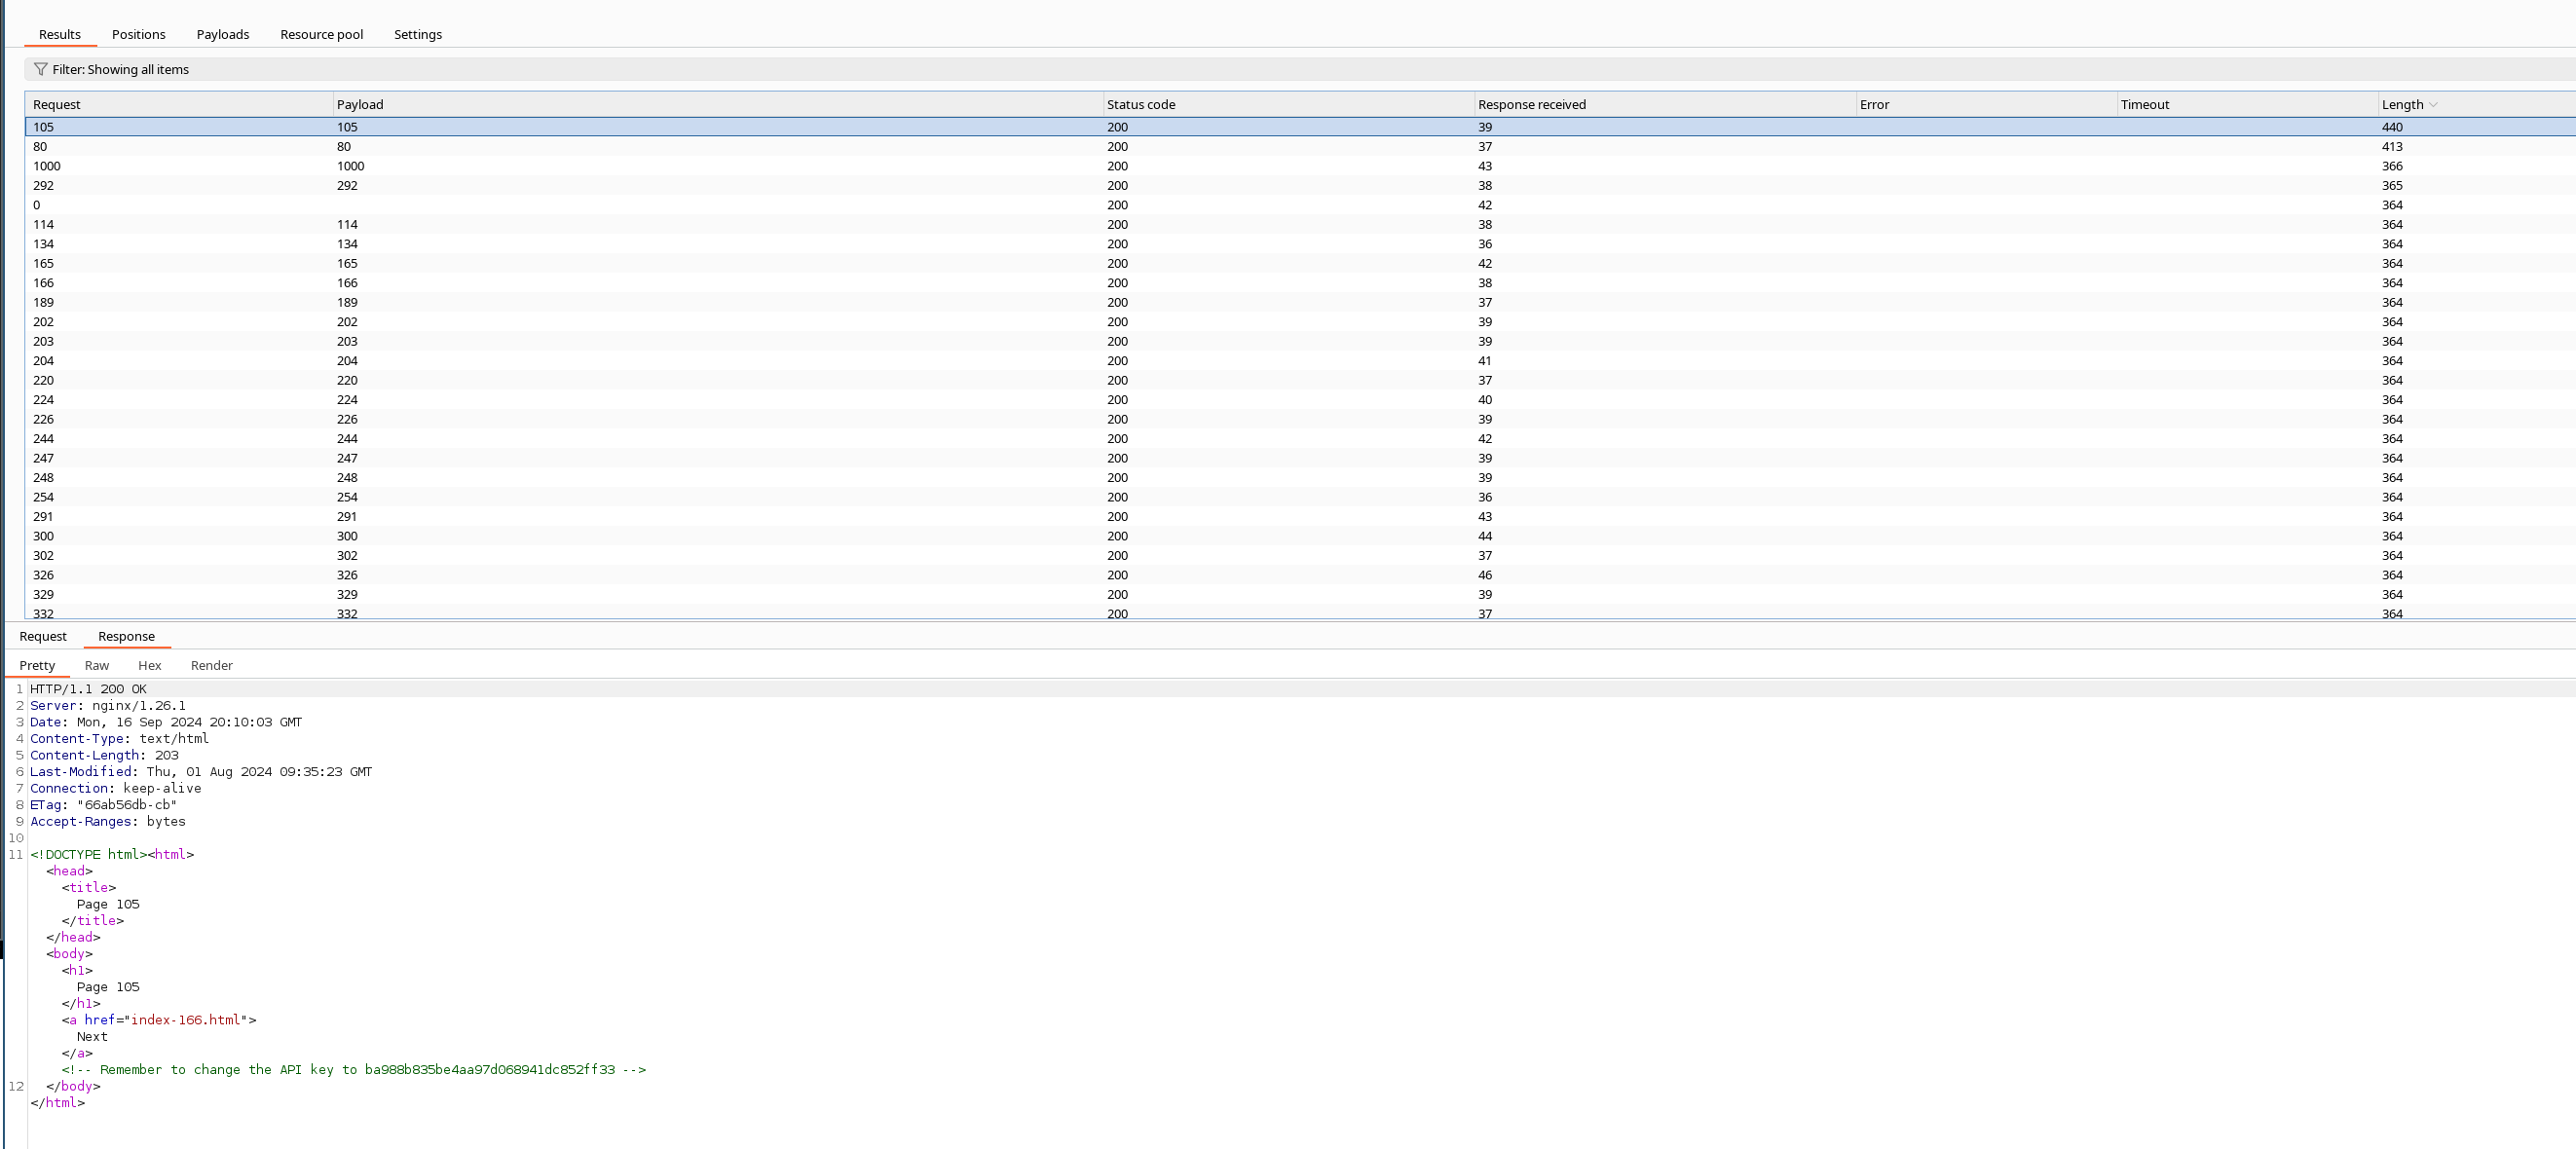This screenshot has width=2576, height=1149.
Task: Select result row with payload 204
Action: point(1300,361)
